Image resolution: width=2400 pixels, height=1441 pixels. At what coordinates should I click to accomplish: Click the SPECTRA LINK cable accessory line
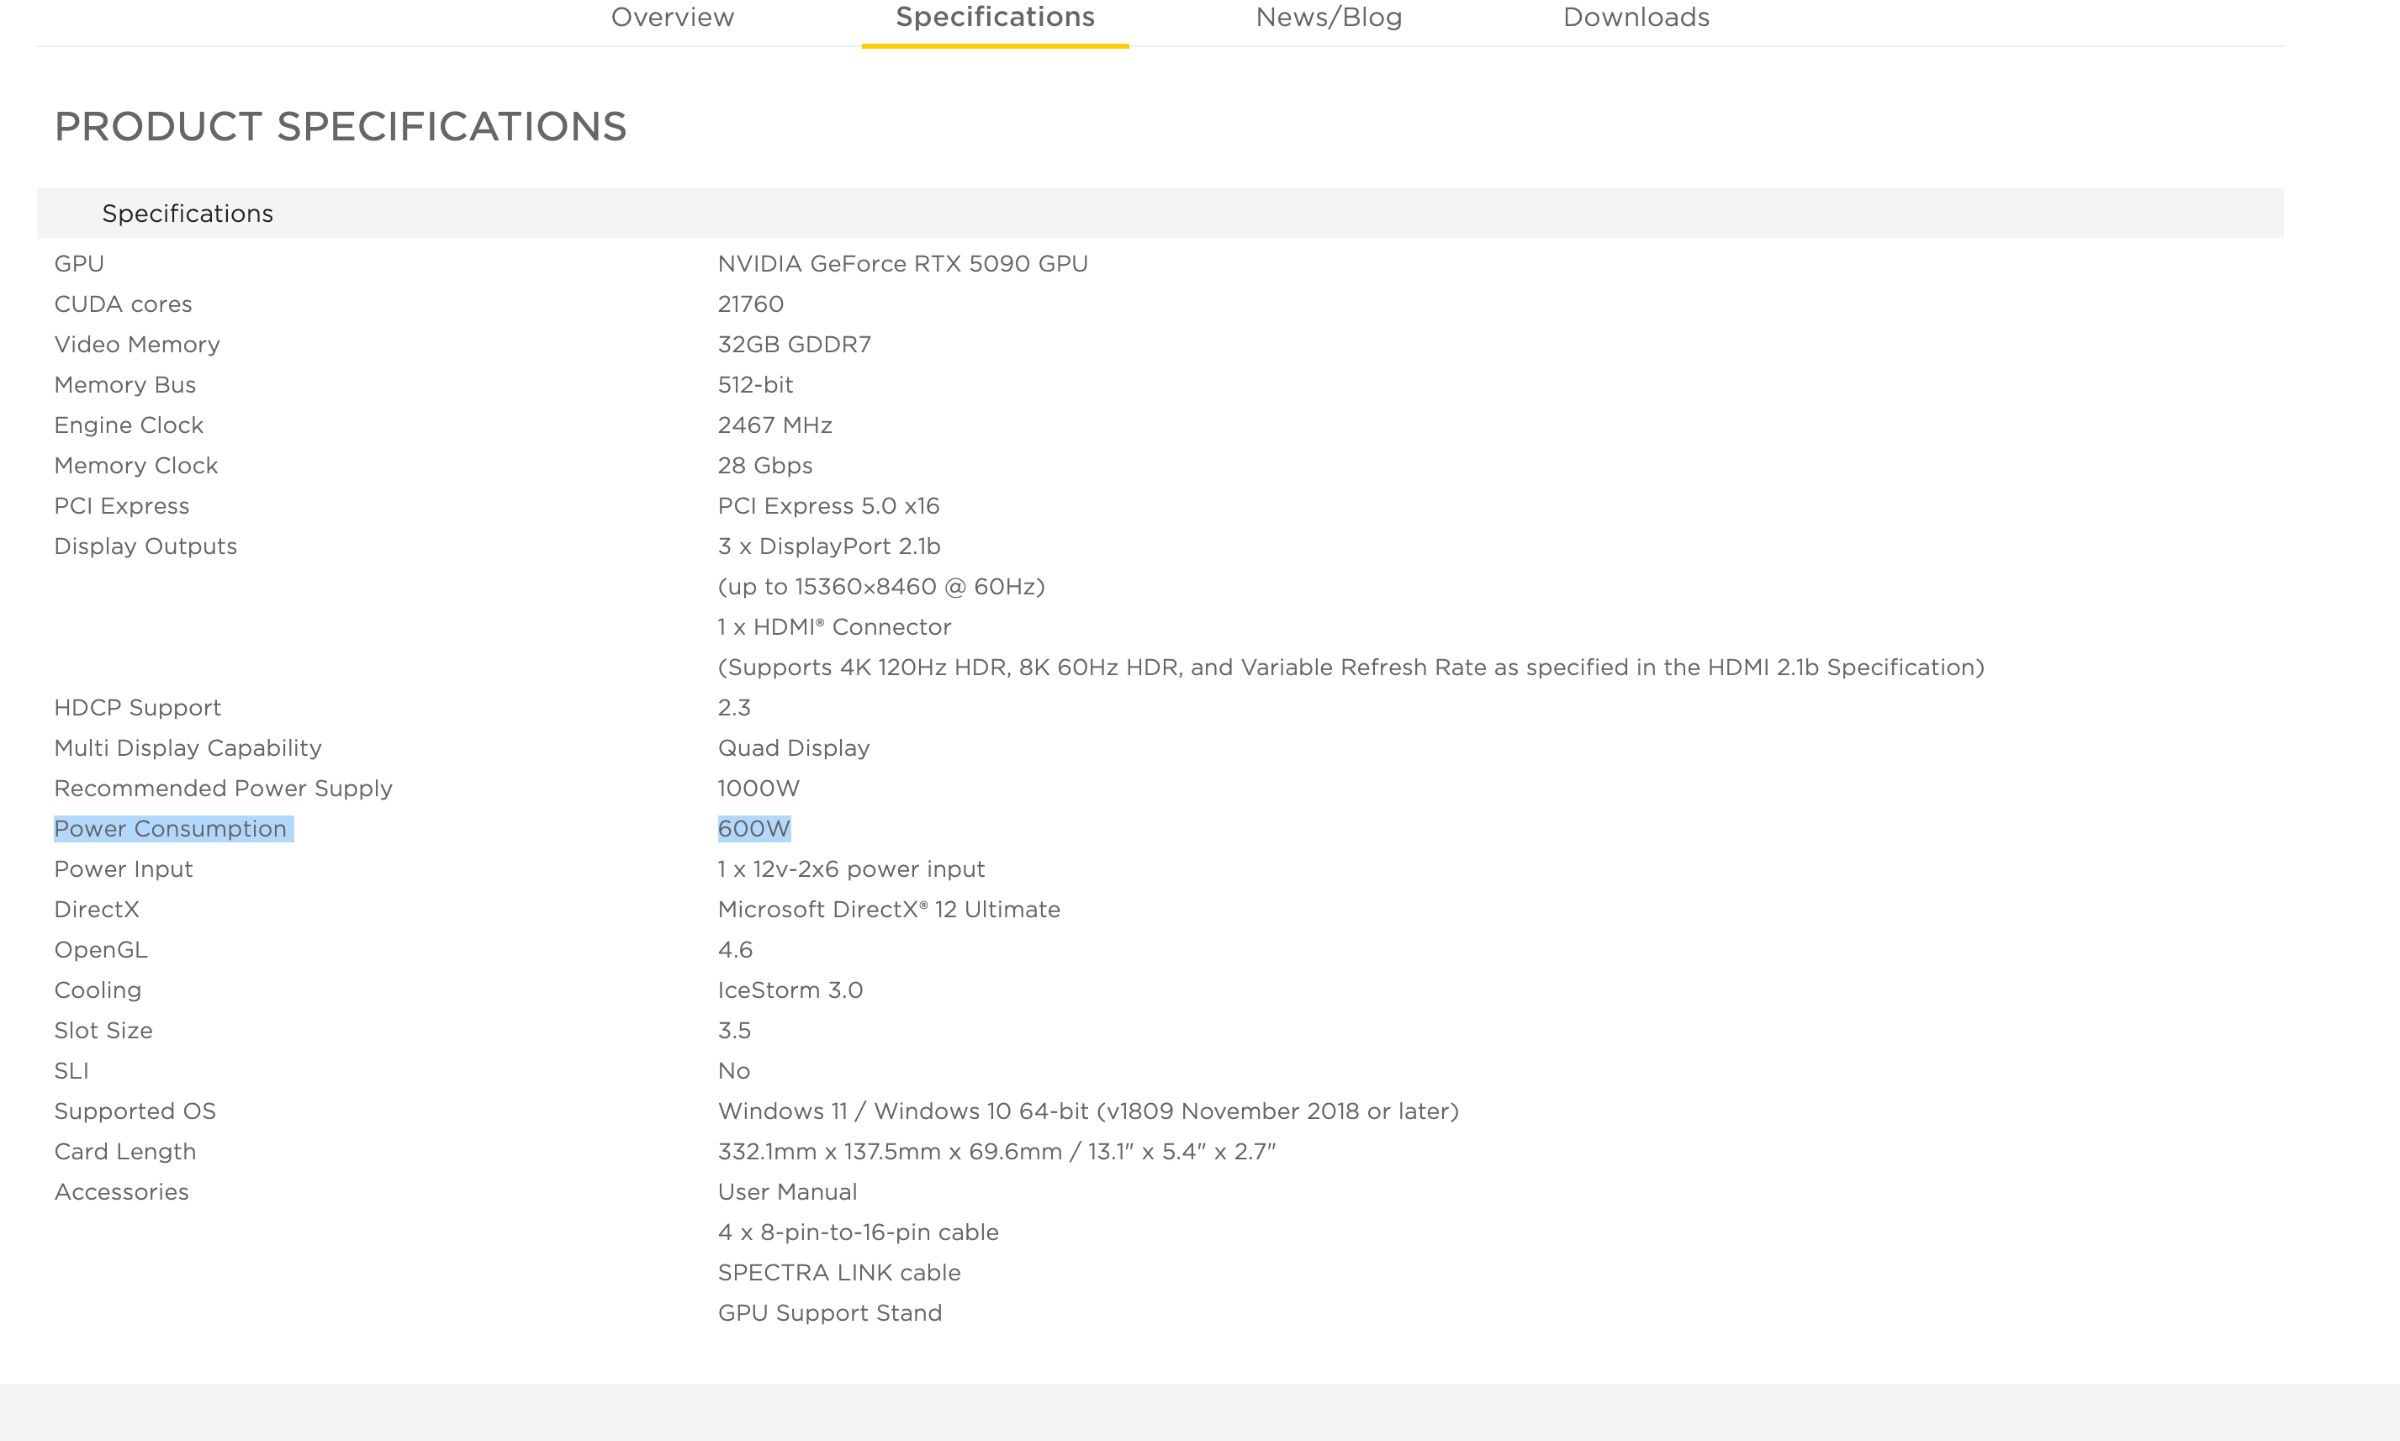(839, 1273)
